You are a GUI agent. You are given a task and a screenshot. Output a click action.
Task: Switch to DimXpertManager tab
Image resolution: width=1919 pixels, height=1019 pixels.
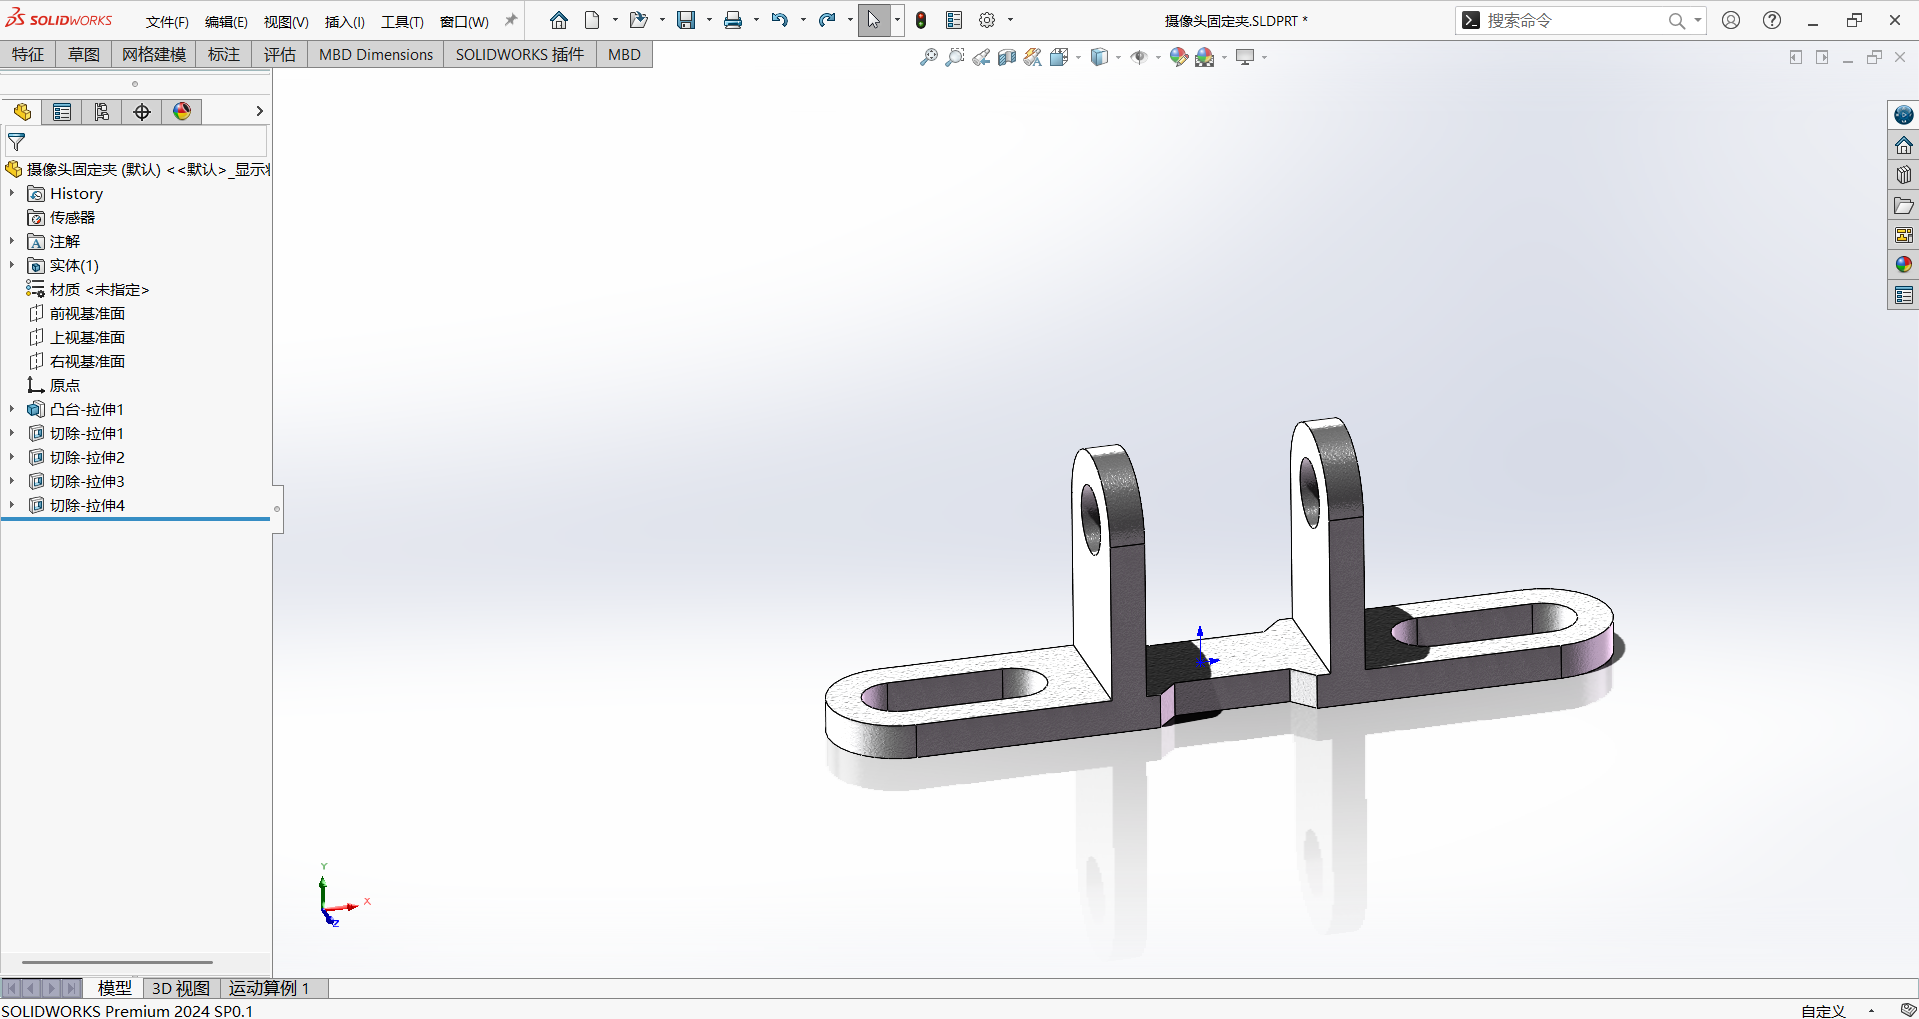click(x=142, y=112)
